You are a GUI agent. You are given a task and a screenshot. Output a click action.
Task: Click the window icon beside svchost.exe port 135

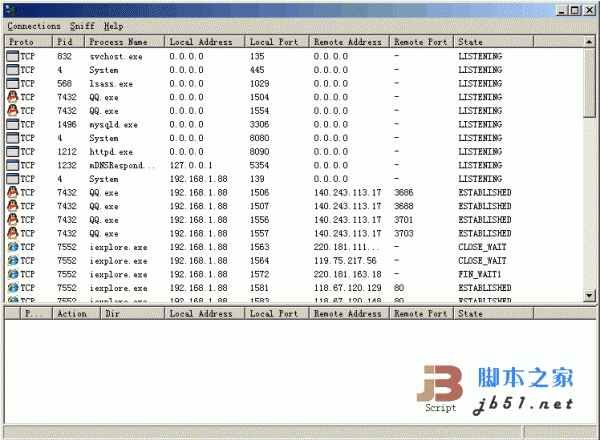pos(13,56)
